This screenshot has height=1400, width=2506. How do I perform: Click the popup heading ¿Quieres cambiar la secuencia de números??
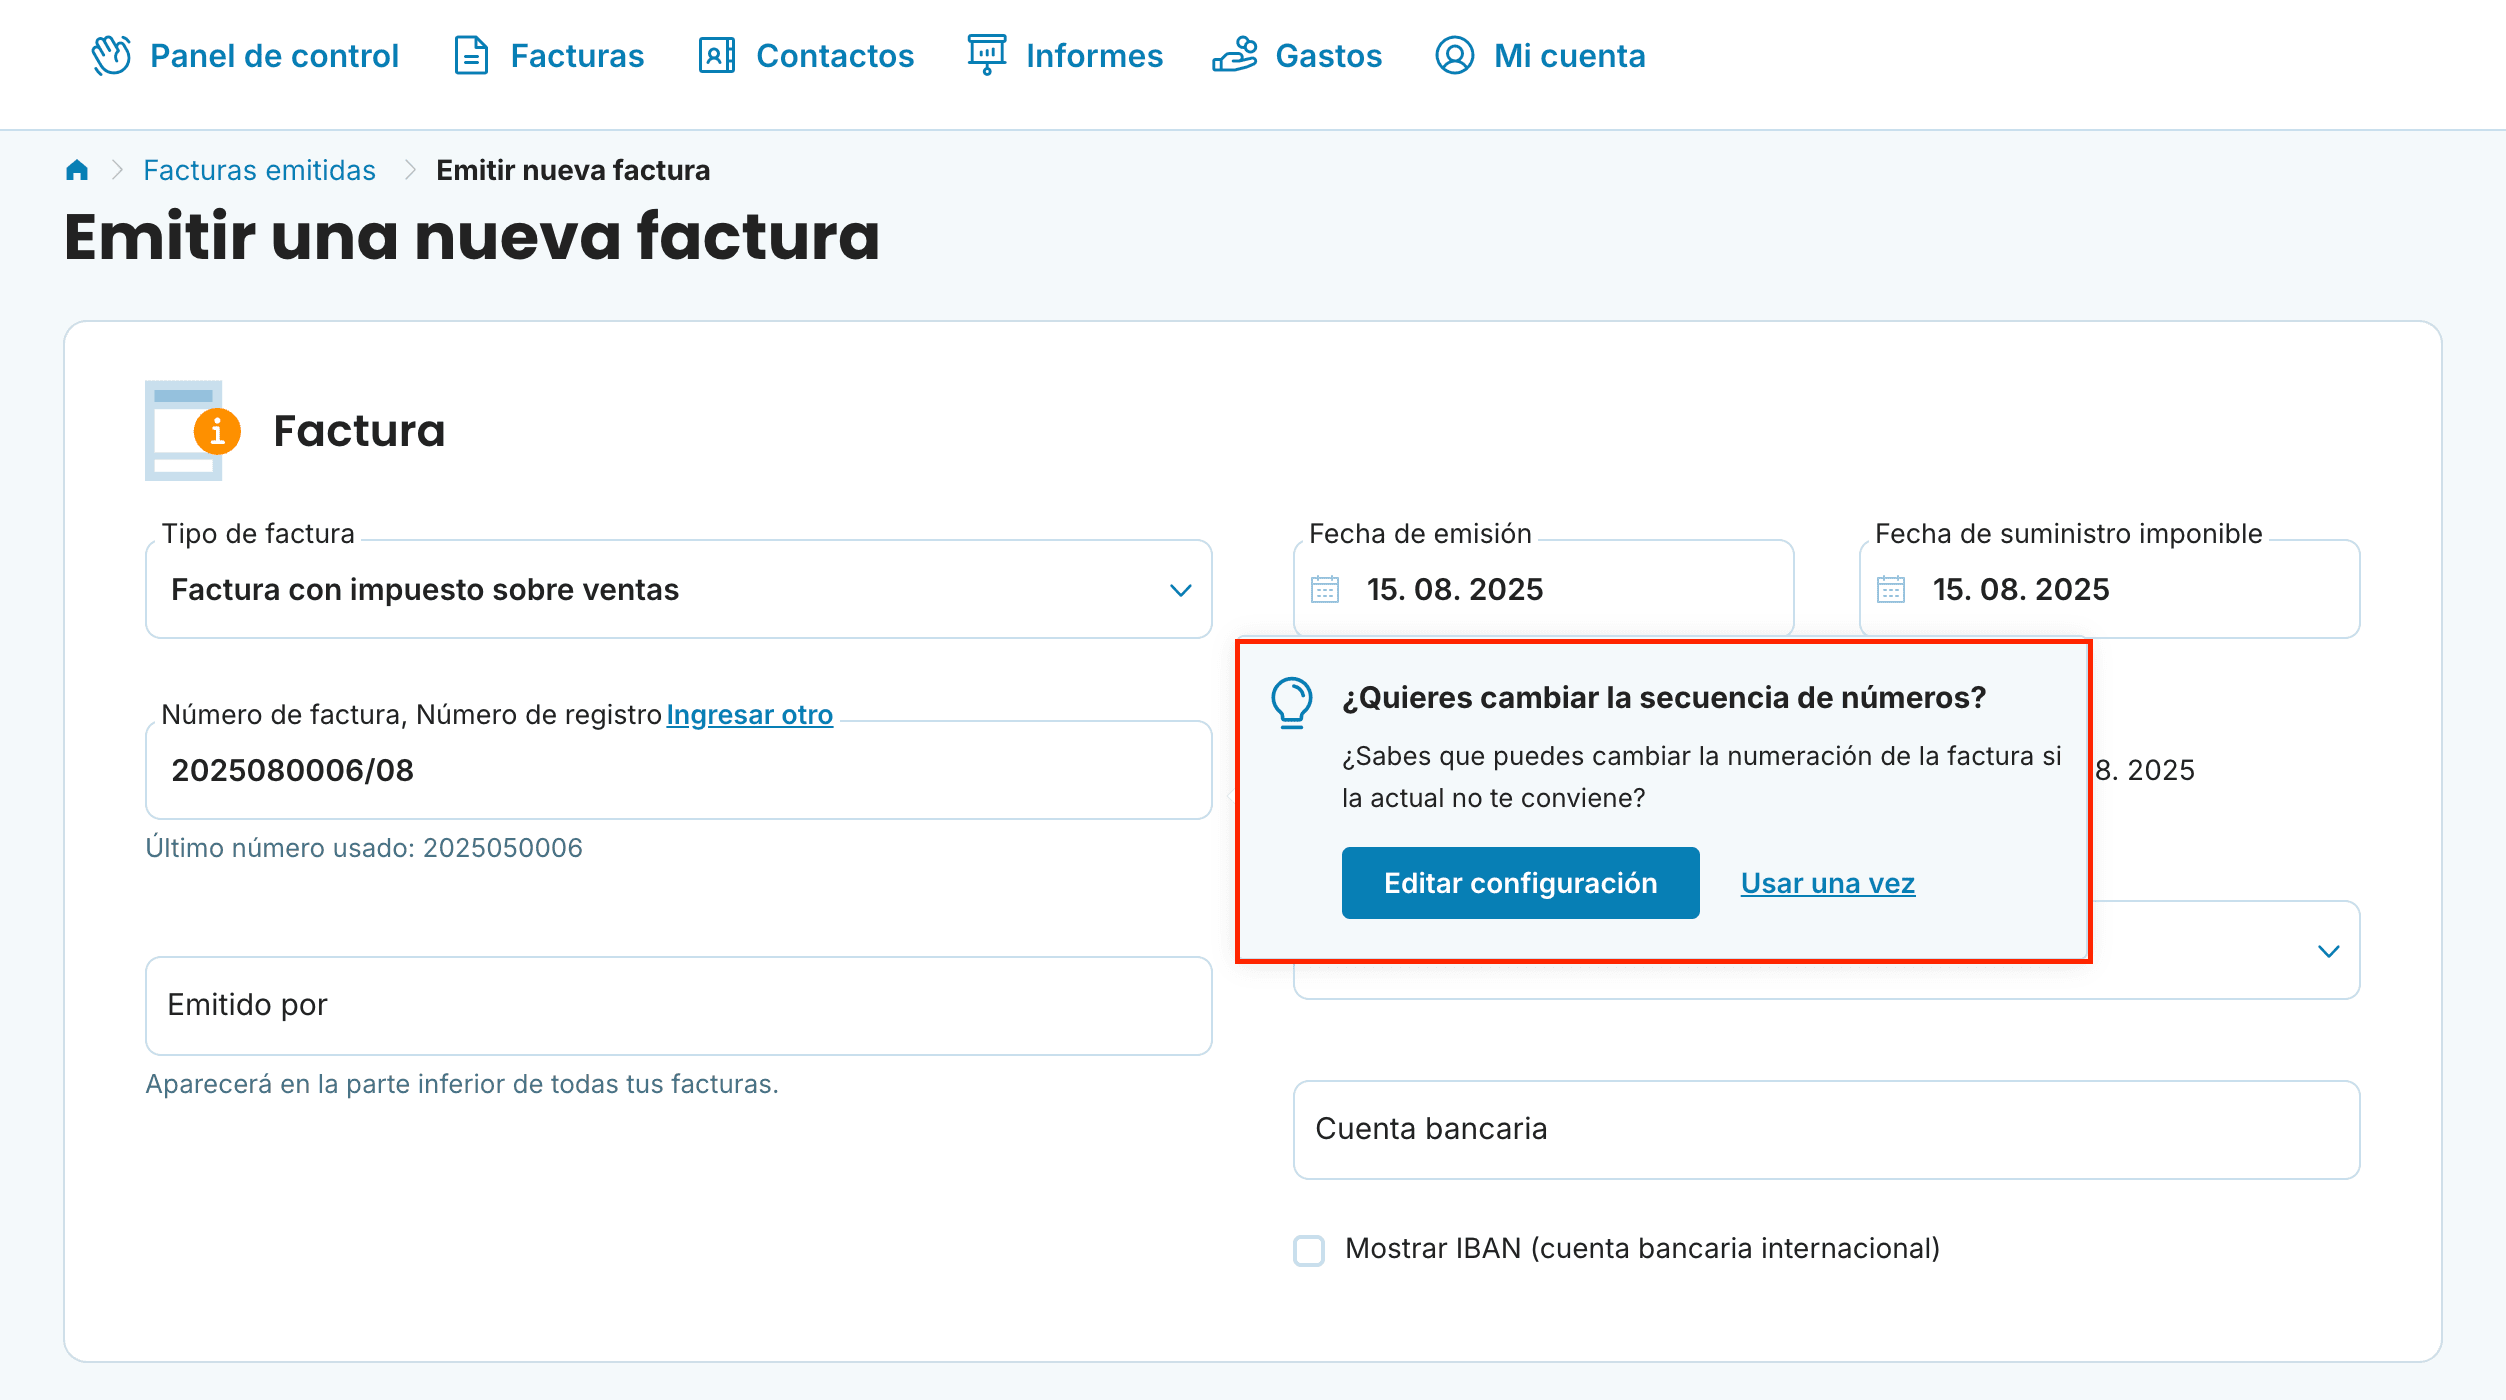pos(1664,698)
